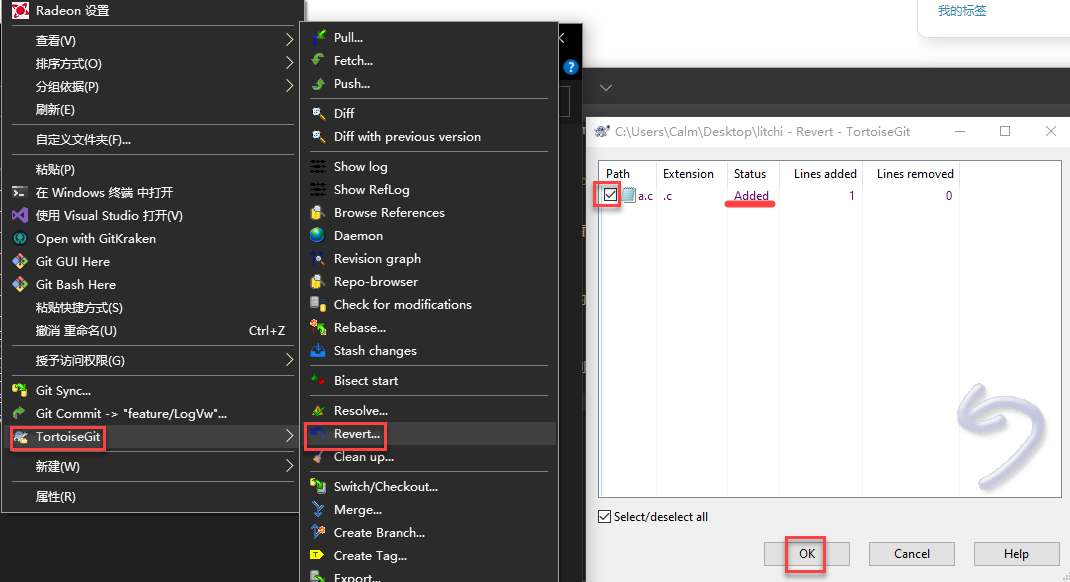1070x582 pixels.
Task: Click the Push arrow icon
Action: pos(318,84)
